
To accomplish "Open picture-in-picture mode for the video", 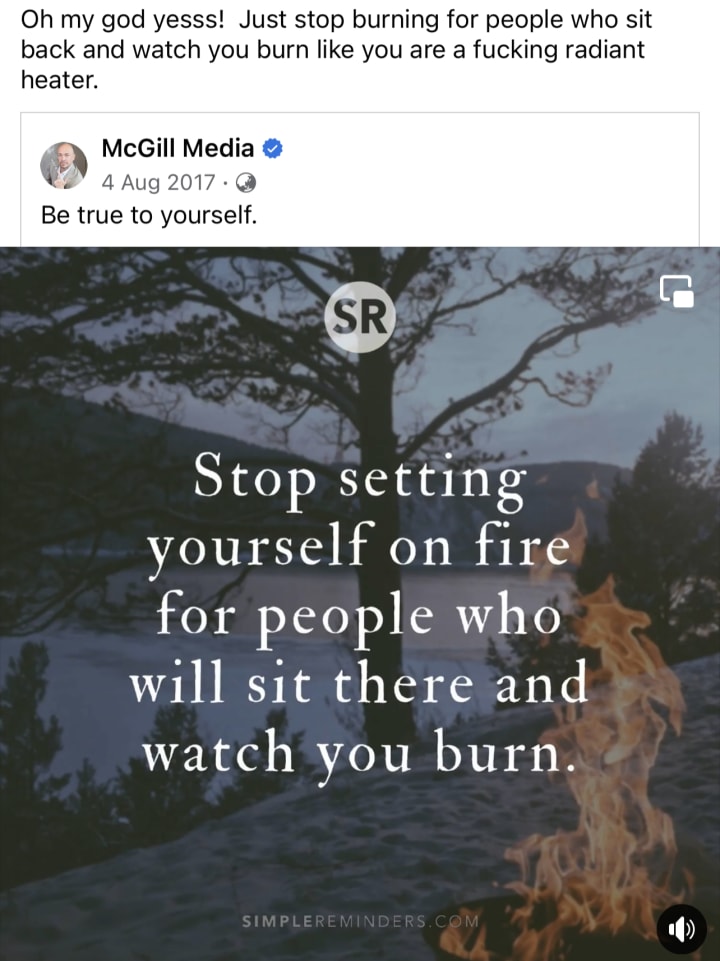I will click(676, 291).
